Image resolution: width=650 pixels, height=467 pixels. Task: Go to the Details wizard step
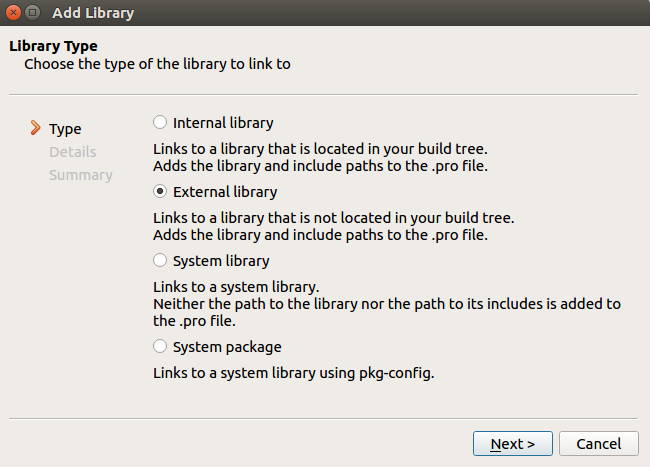click(72, 152)
